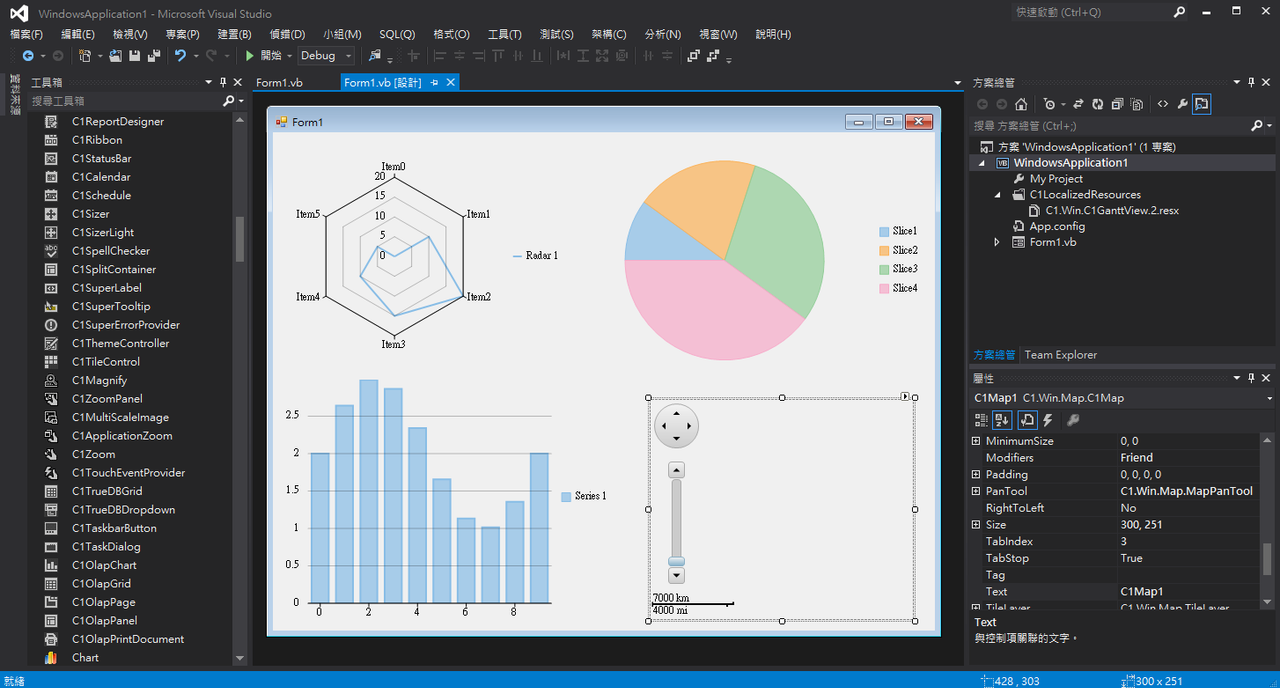Toggle the Properties page button in Properties panel
This screenshot has height=688, width=1280.
(1028, 420)
